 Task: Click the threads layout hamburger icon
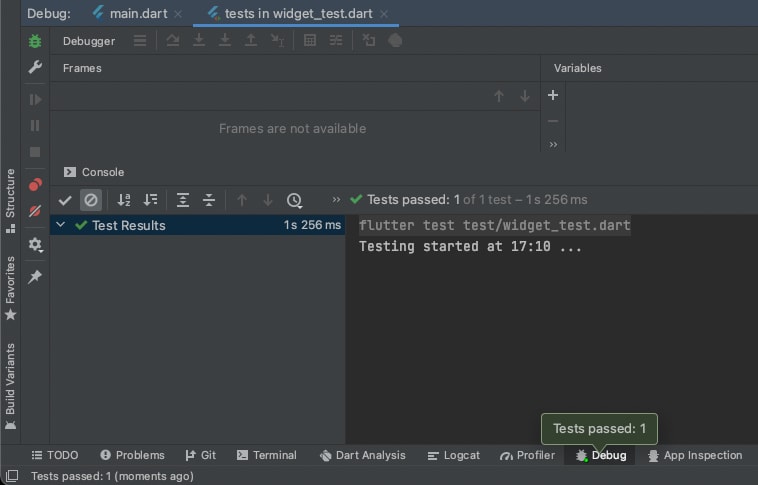pyautogui.click(x=140, y=41)
